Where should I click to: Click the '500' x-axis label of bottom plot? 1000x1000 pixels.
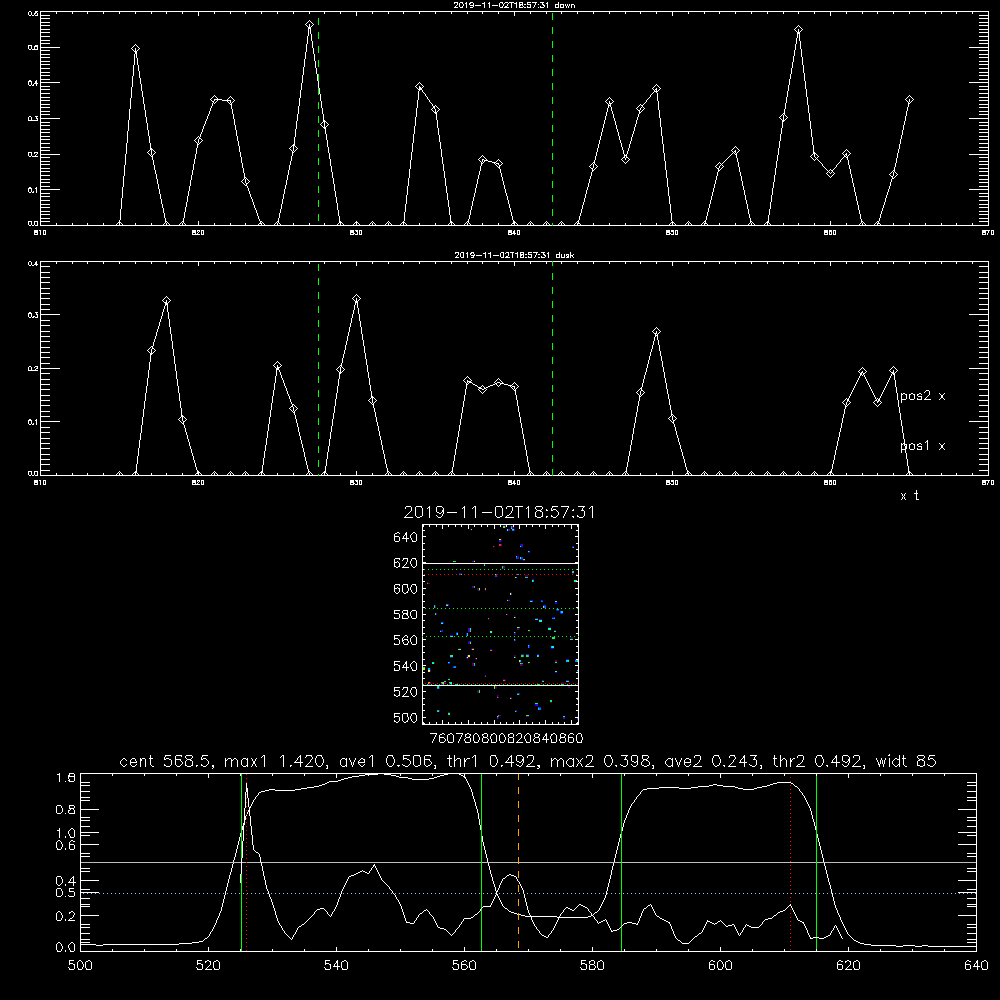[80, 966]
